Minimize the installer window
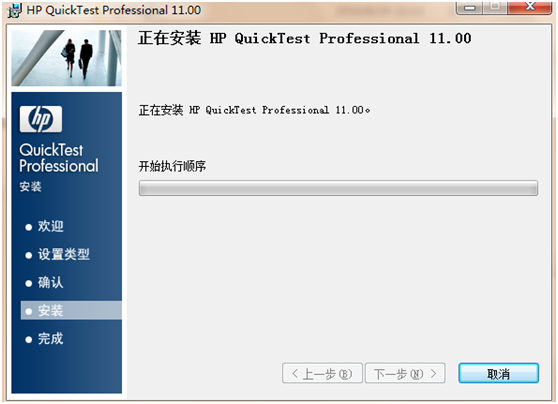The image size is (558, 404). point(469,7)
